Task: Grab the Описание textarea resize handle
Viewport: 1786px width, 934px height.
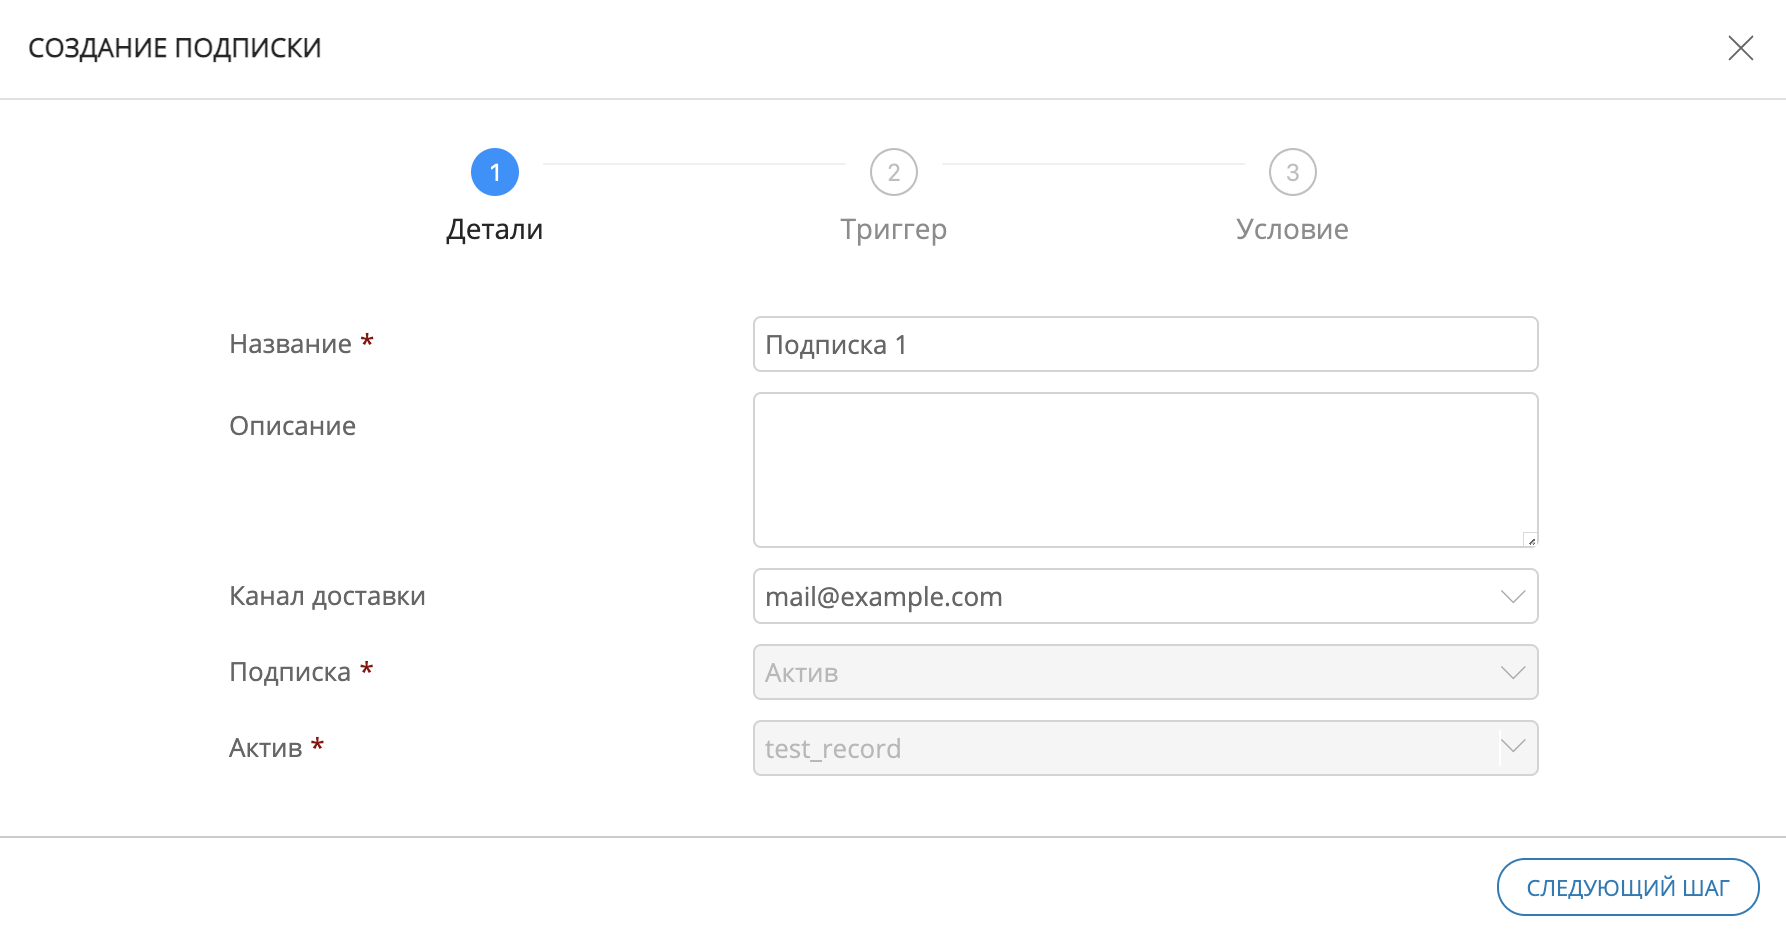Action: point(1530,540)
